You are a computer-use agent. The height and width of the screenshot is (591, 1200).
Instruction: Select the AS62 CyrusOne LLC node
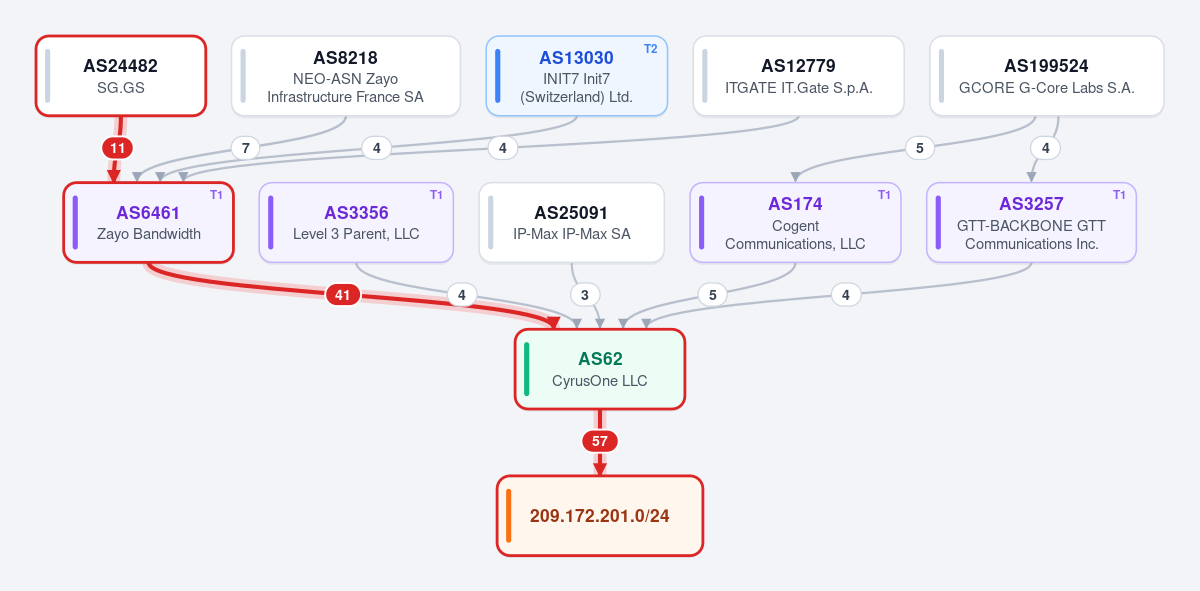click(600, 369)
